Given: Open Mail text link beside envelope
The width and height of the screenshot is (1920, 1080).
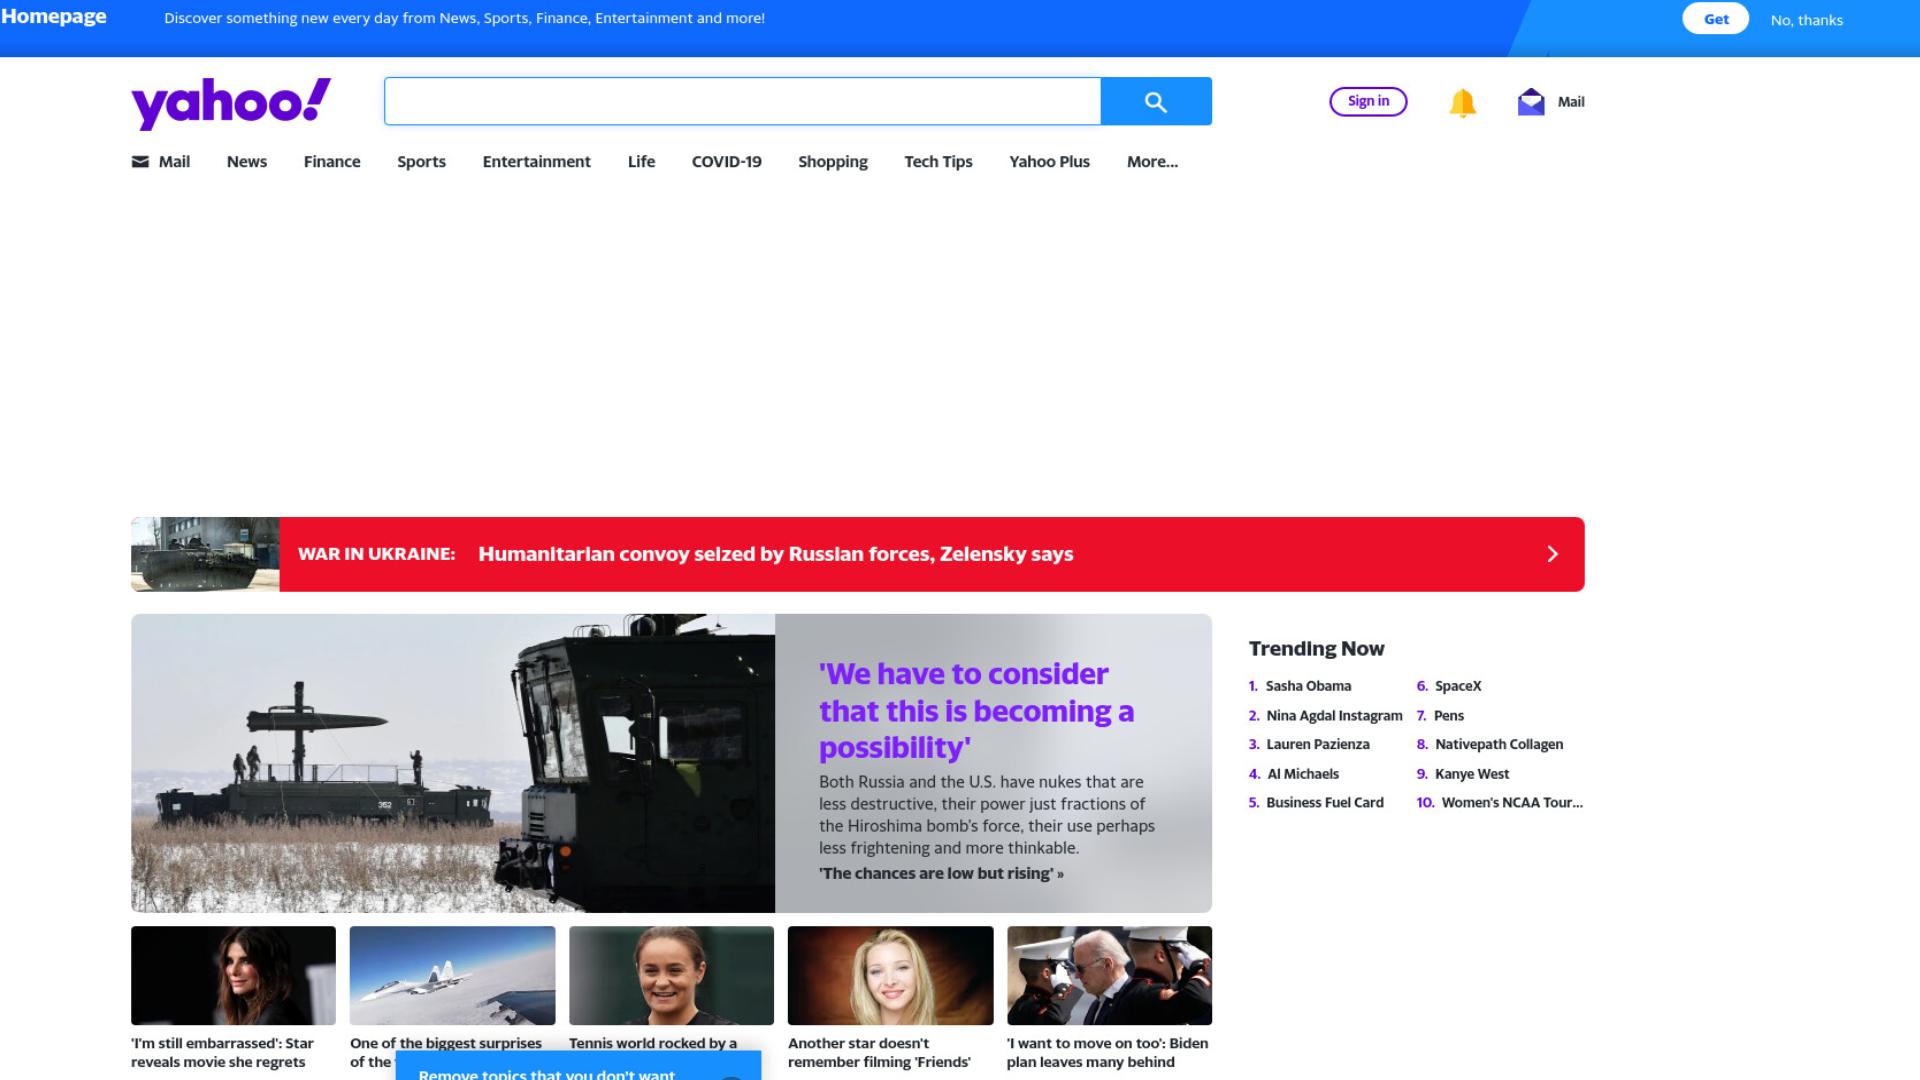Looking at the screenshot, I should (1570, 102).
